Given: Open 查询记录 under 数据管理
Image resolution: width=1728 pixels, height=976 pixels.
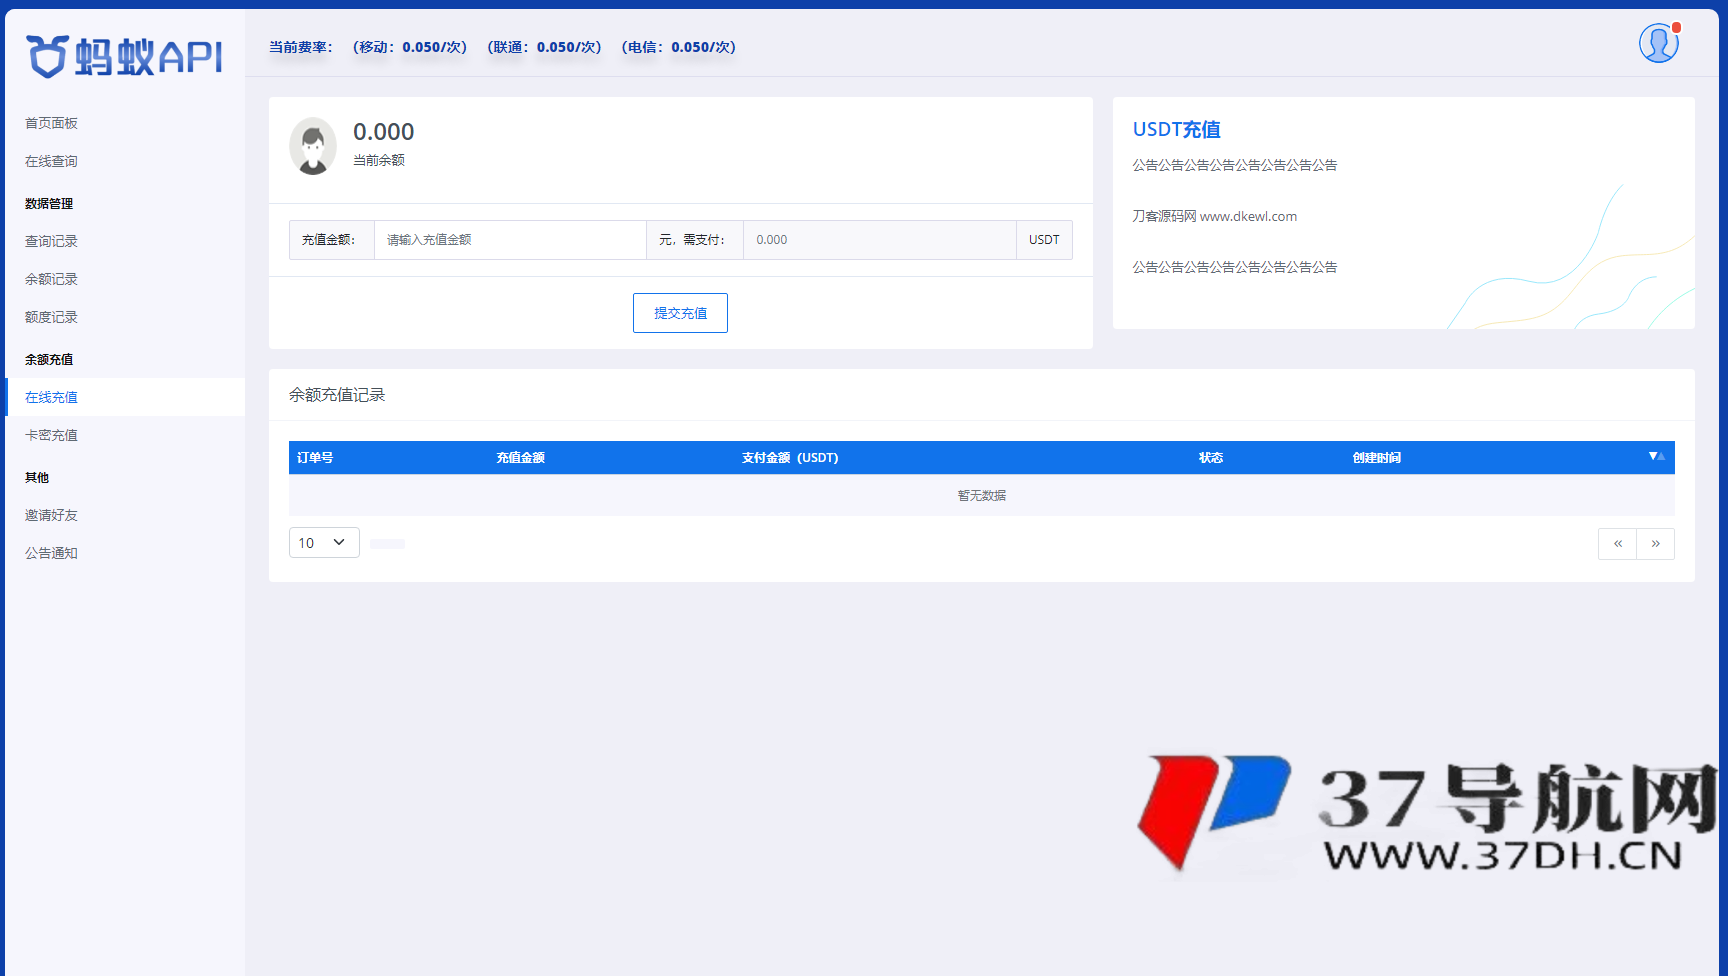Looking at the screenshot, I should (x=51, y=241).
